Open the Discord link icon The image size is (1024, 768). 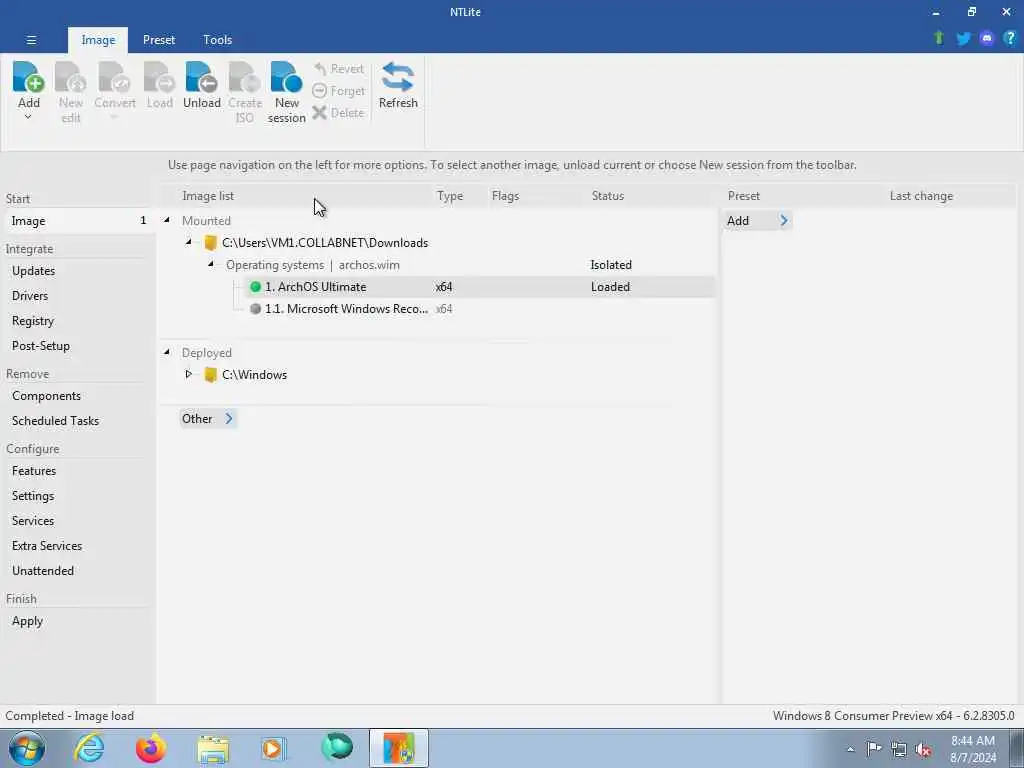tap(987, 39)
